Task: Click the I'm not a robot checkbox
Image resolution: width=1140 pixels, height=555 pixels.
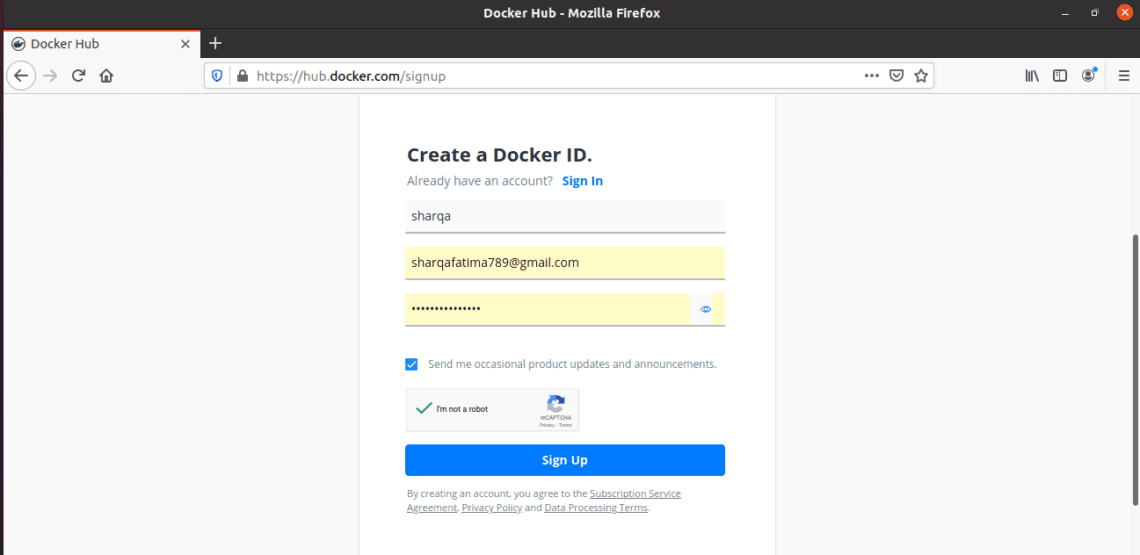Action: pyautogui.click(x=424, y=409)
